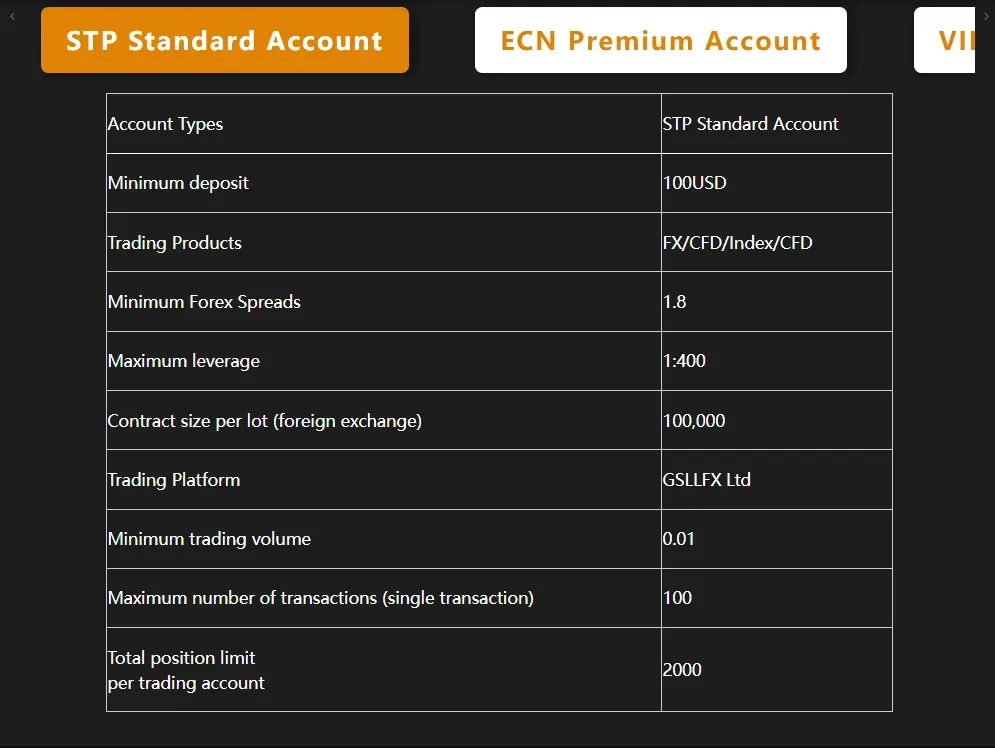The height and width of the screenshot is (748, 995).
Task: Select the Minimum deposit cell
Action: 178,183
